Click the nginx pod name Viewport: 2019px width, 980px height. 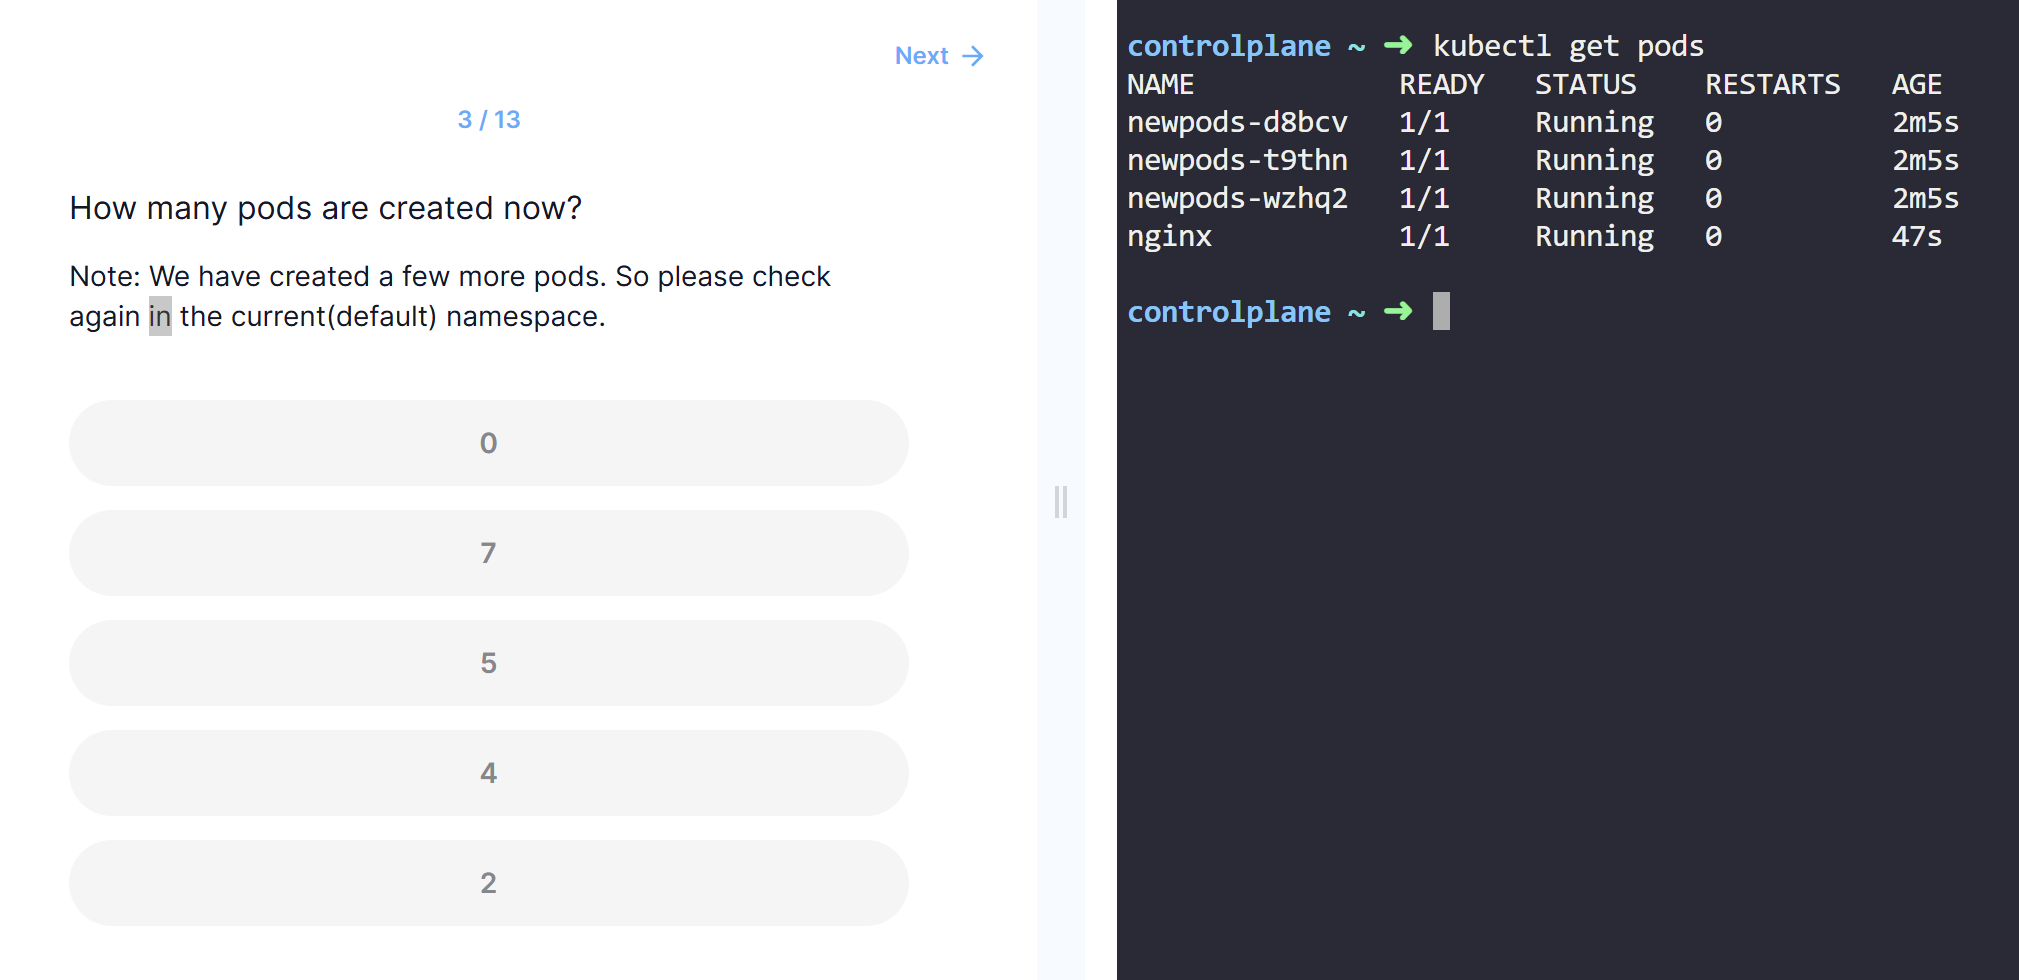click(x=1169, y=237)
